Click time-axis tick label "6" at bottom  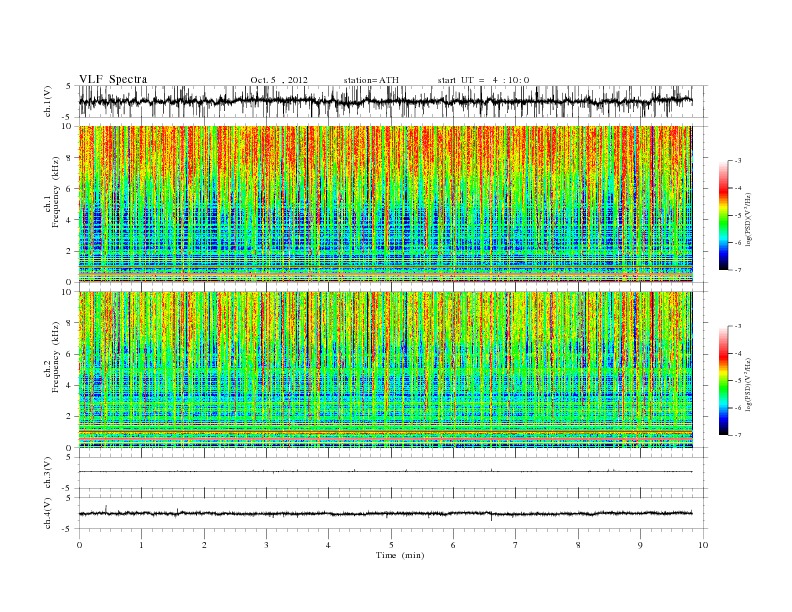click(453, 545)
